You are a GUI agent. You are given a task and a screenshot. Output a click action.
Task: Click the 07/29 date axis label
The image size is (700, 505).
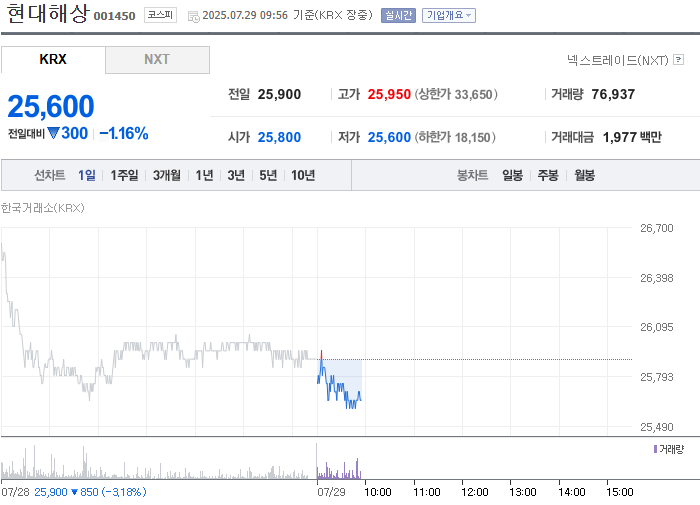click(331, 492)
